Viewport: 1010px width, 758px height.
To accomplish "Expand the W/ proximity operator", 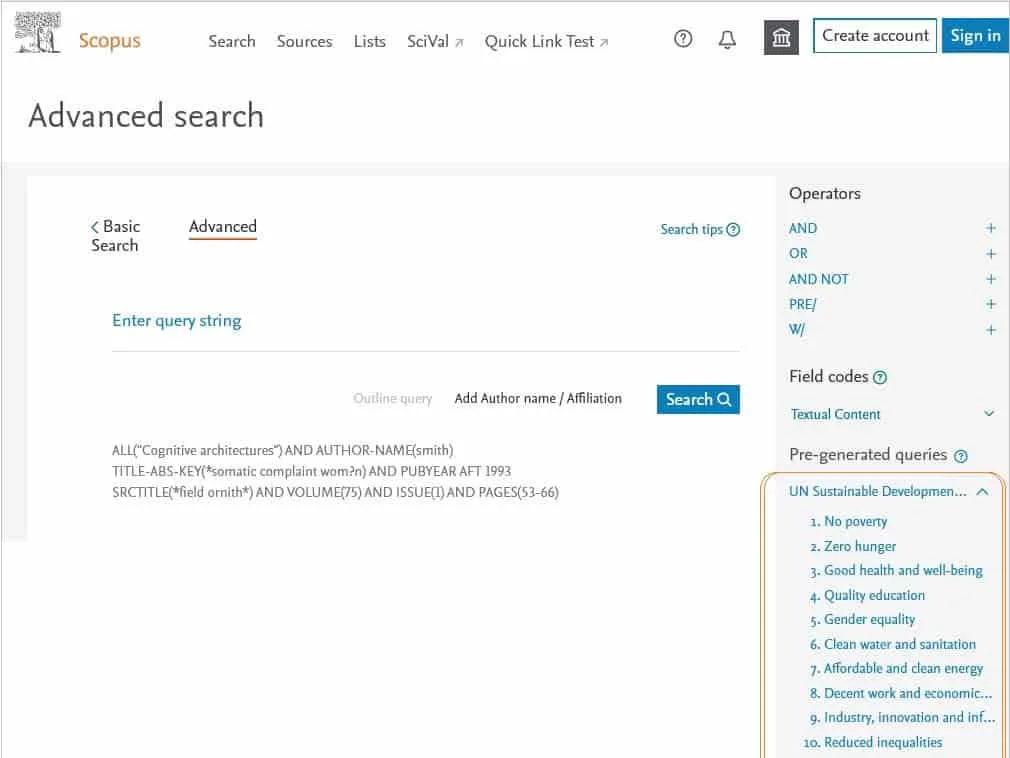I will [990, 329].
